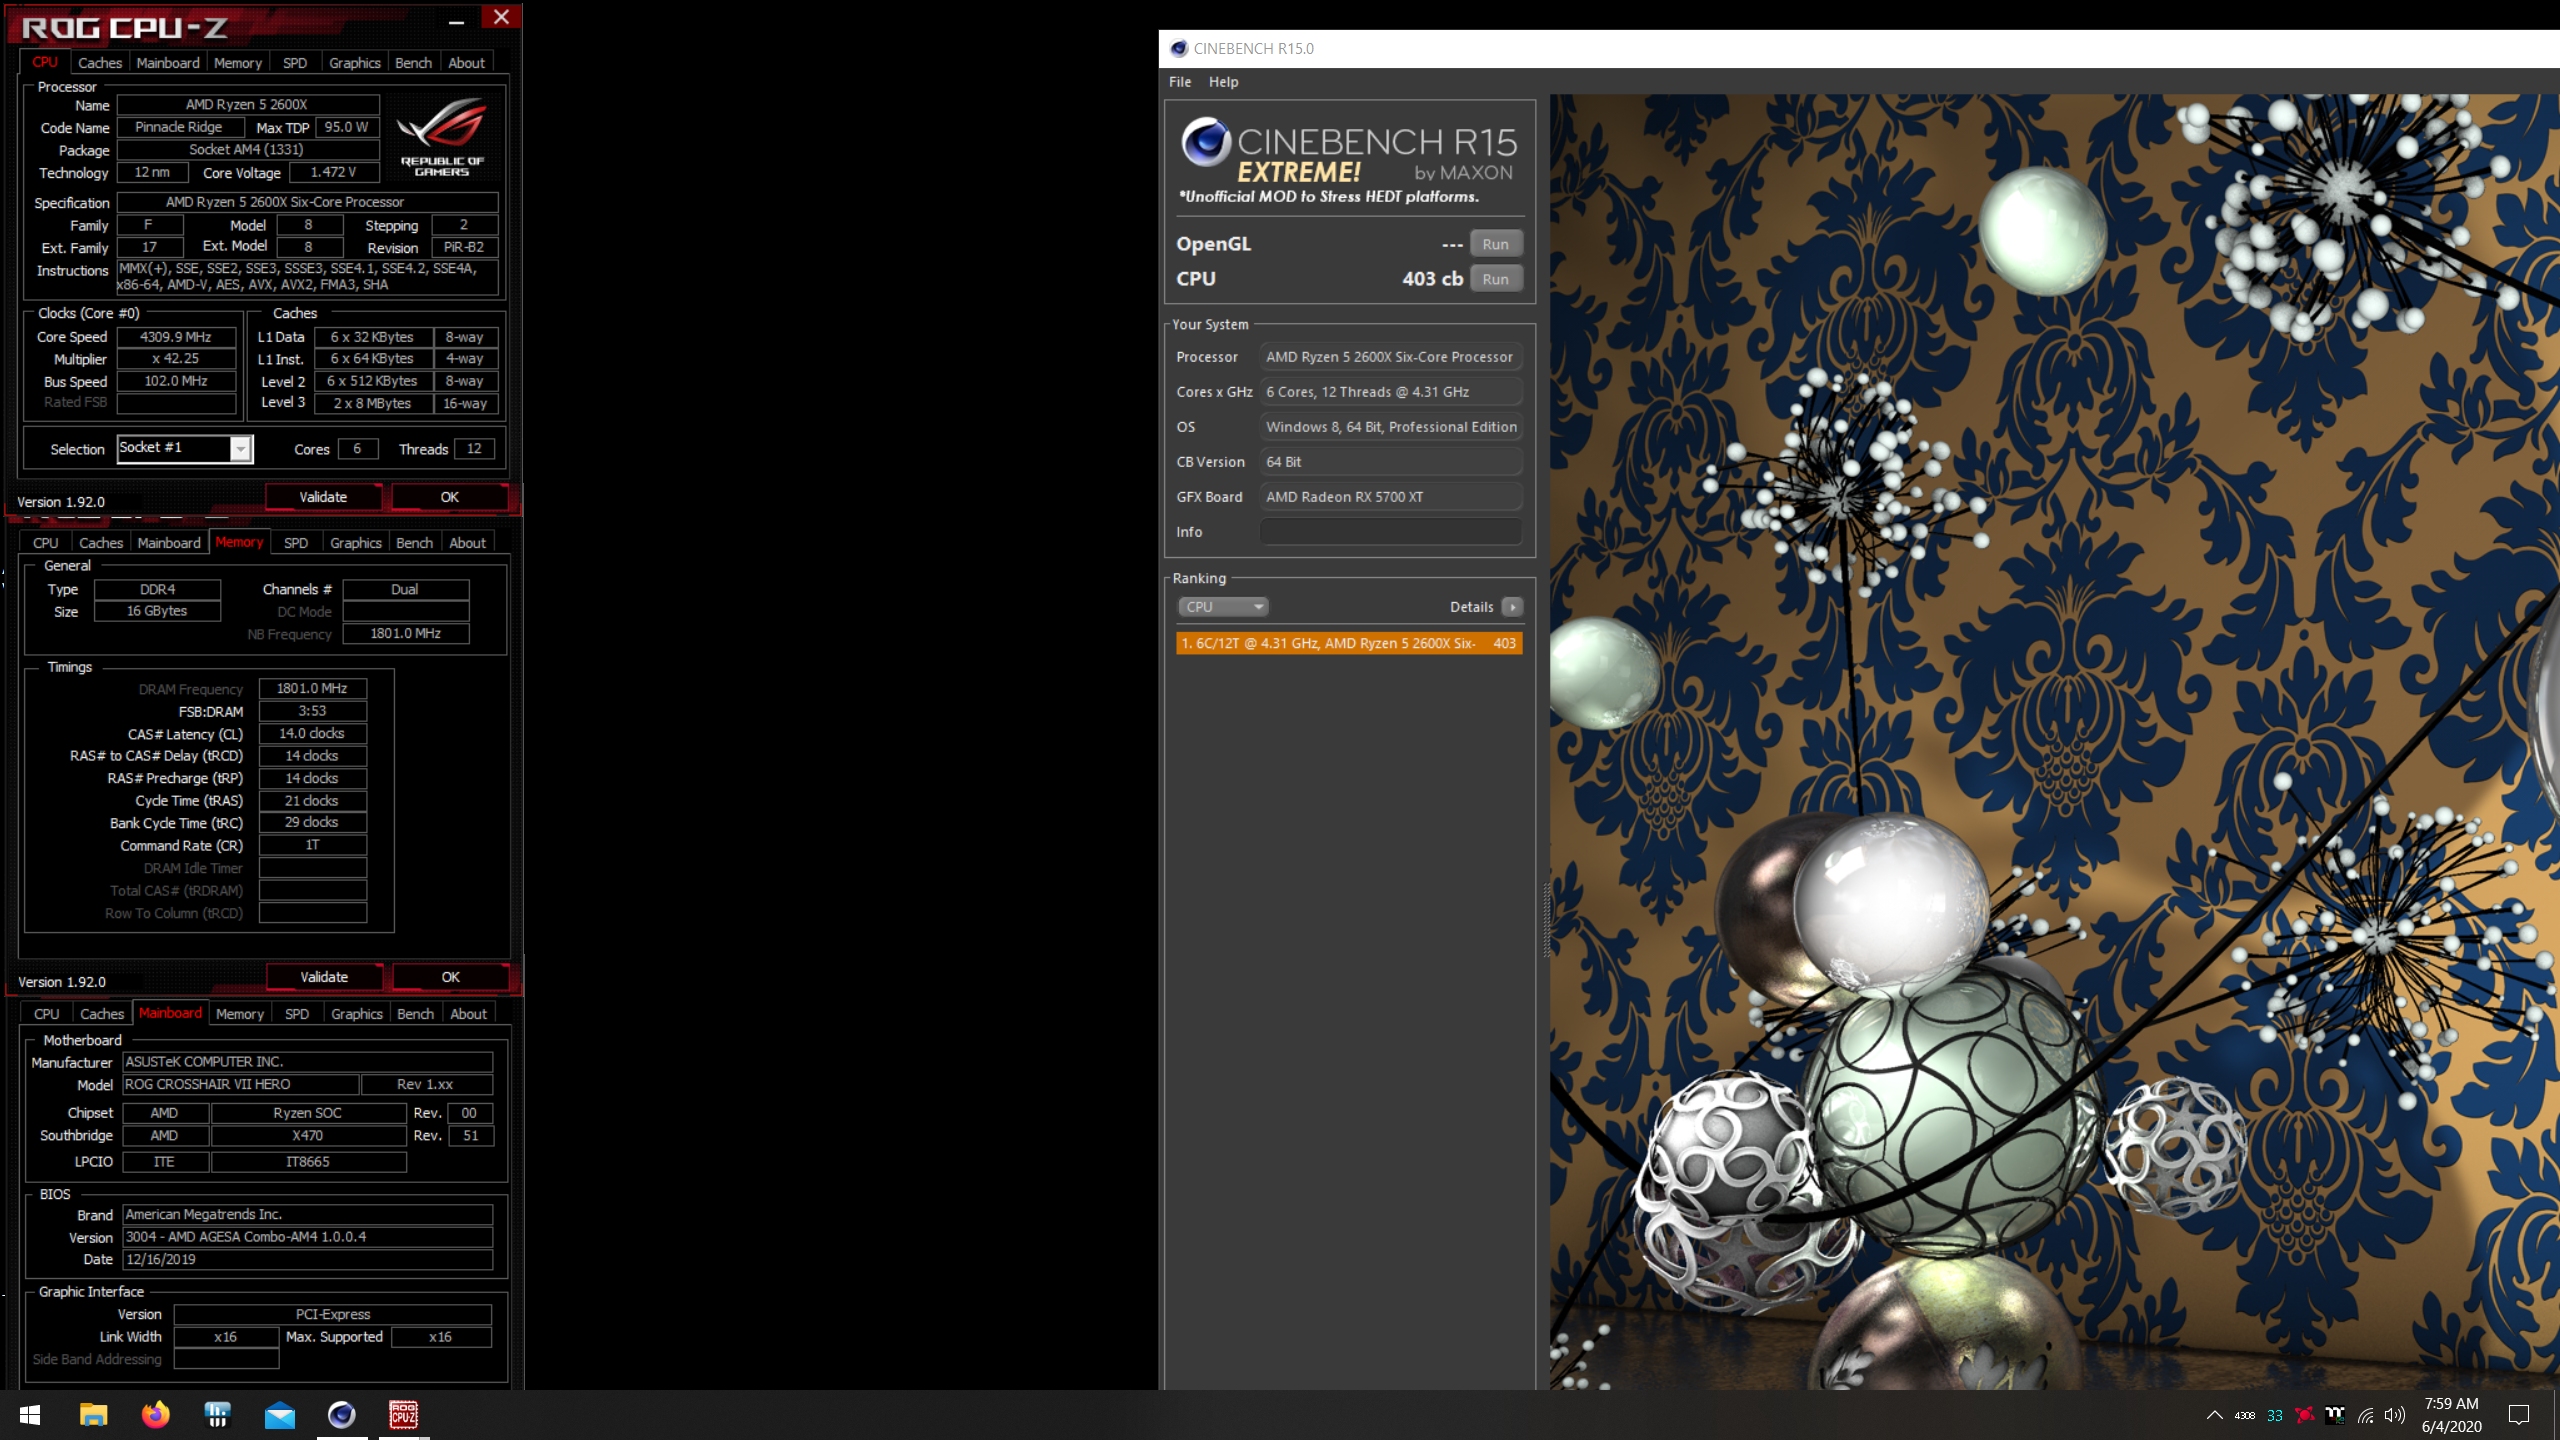Open Caches tab in the bottom Mainboard window
2560x1440 pixels.
[102, 1014]
